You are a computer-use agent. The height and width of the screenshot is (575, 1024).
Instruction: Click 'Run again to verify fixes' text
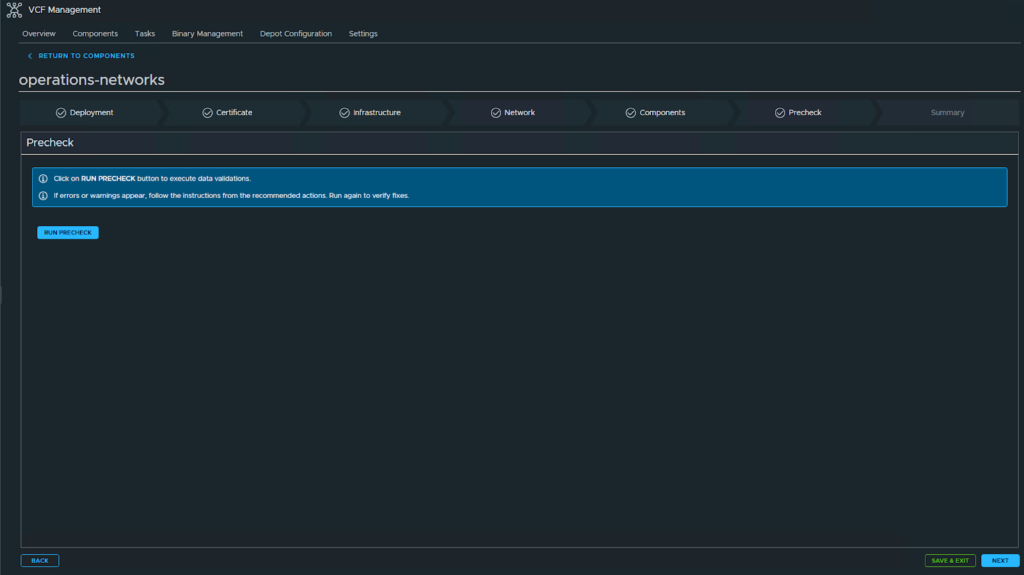(369, 195)
